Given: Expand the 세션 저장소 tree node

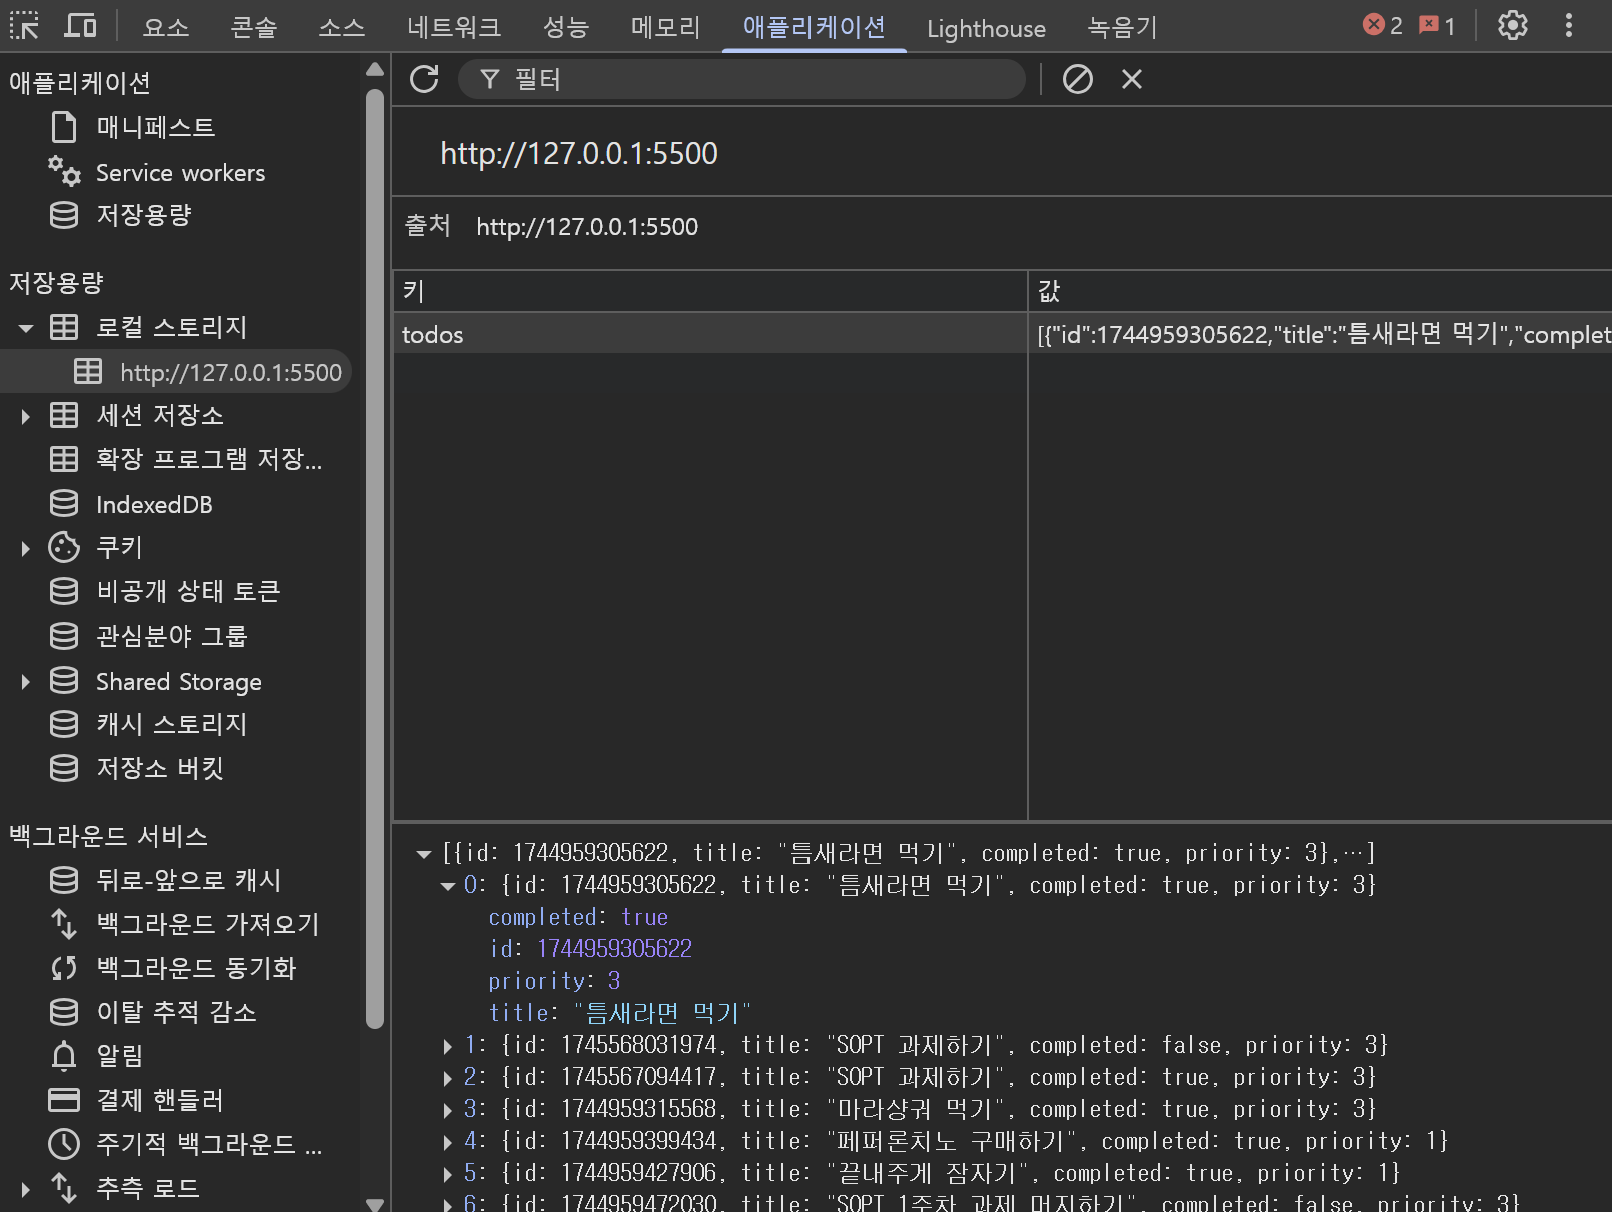Looking at the screenshot, I should tap(26, 416).
